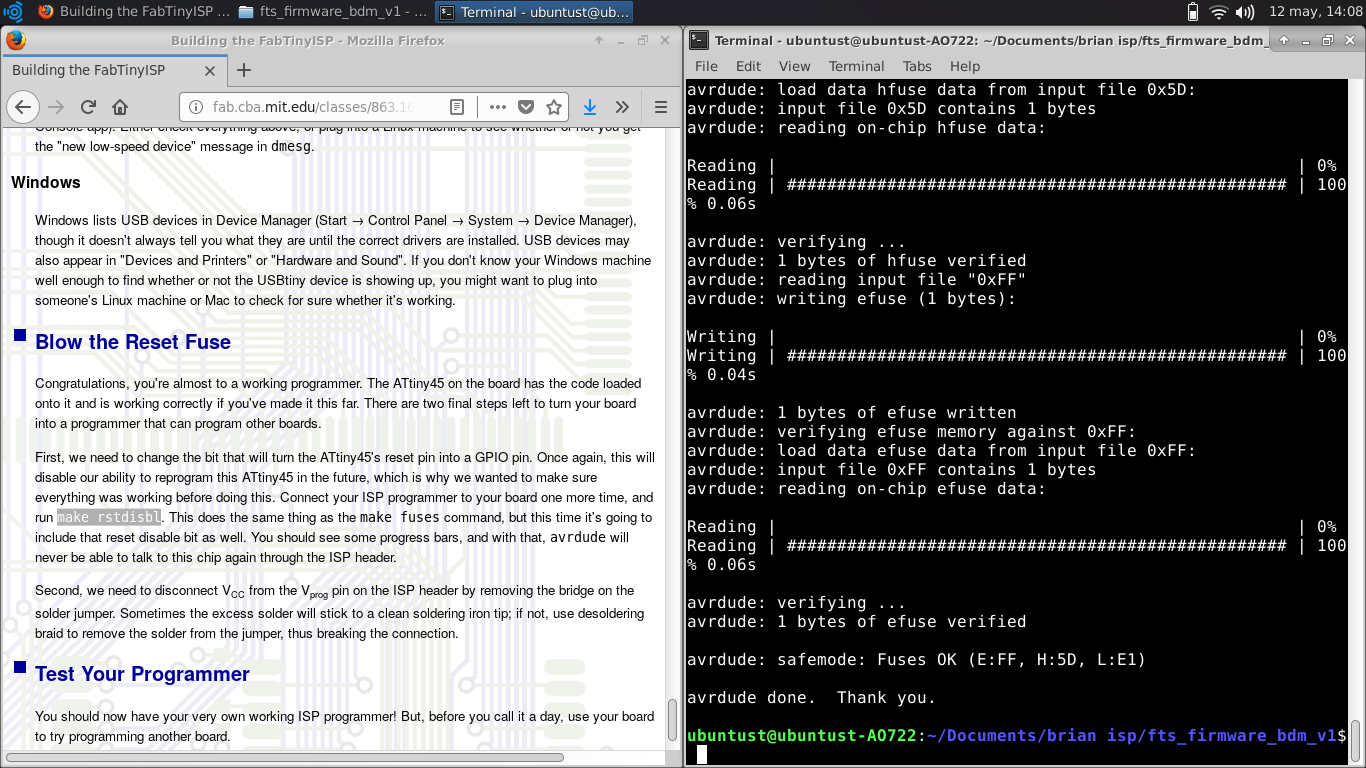This screenshot has height=768, width=1366.
Task: Expand the Firefox toolbar overflow chevron
Action: 622,107
